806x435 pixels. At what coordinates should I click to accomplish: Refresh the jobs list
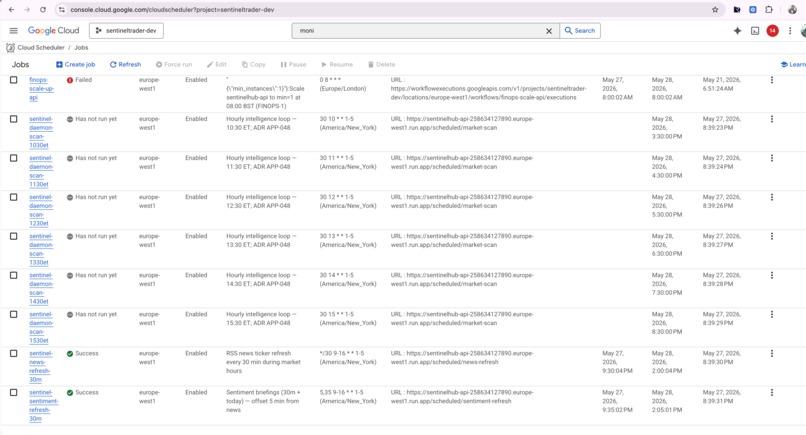(x=125, y=64)
